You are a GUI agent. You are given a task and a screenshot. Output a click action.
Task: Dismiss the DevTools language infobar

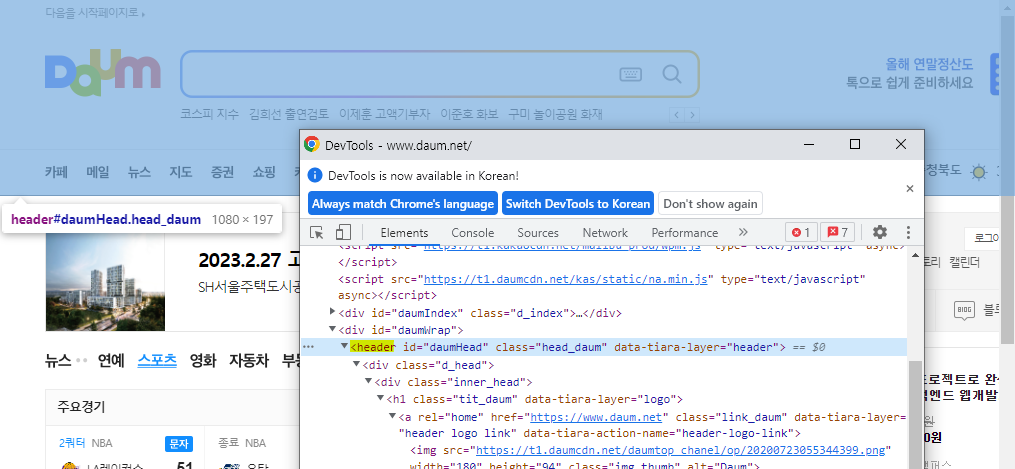(x=909, y=188)
